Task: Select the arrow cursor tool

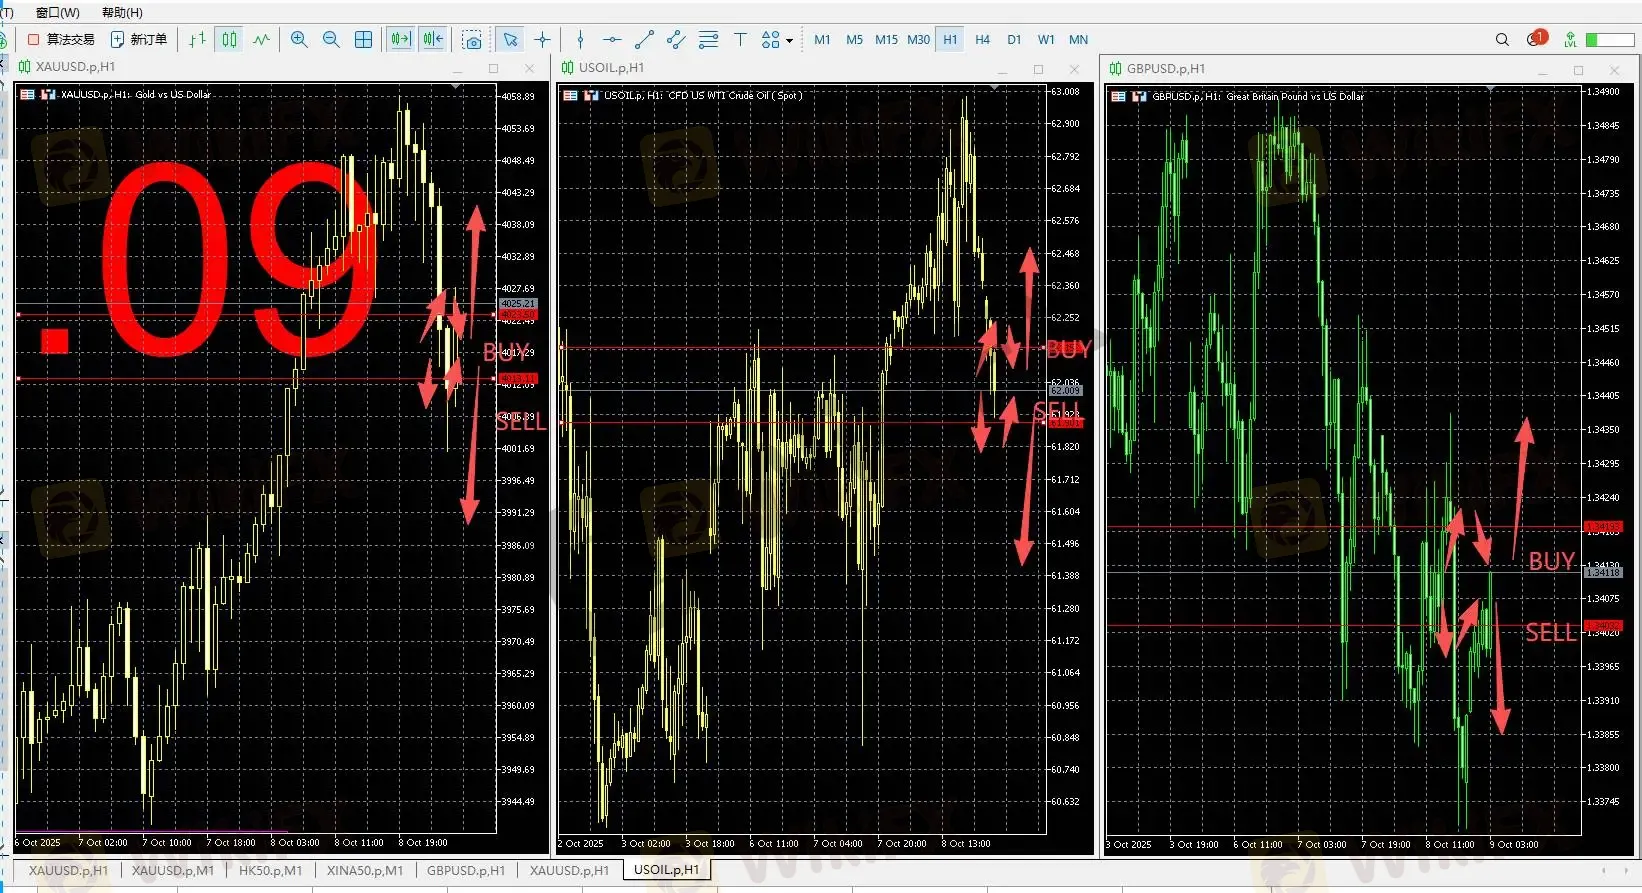Action: pos(510,40)
